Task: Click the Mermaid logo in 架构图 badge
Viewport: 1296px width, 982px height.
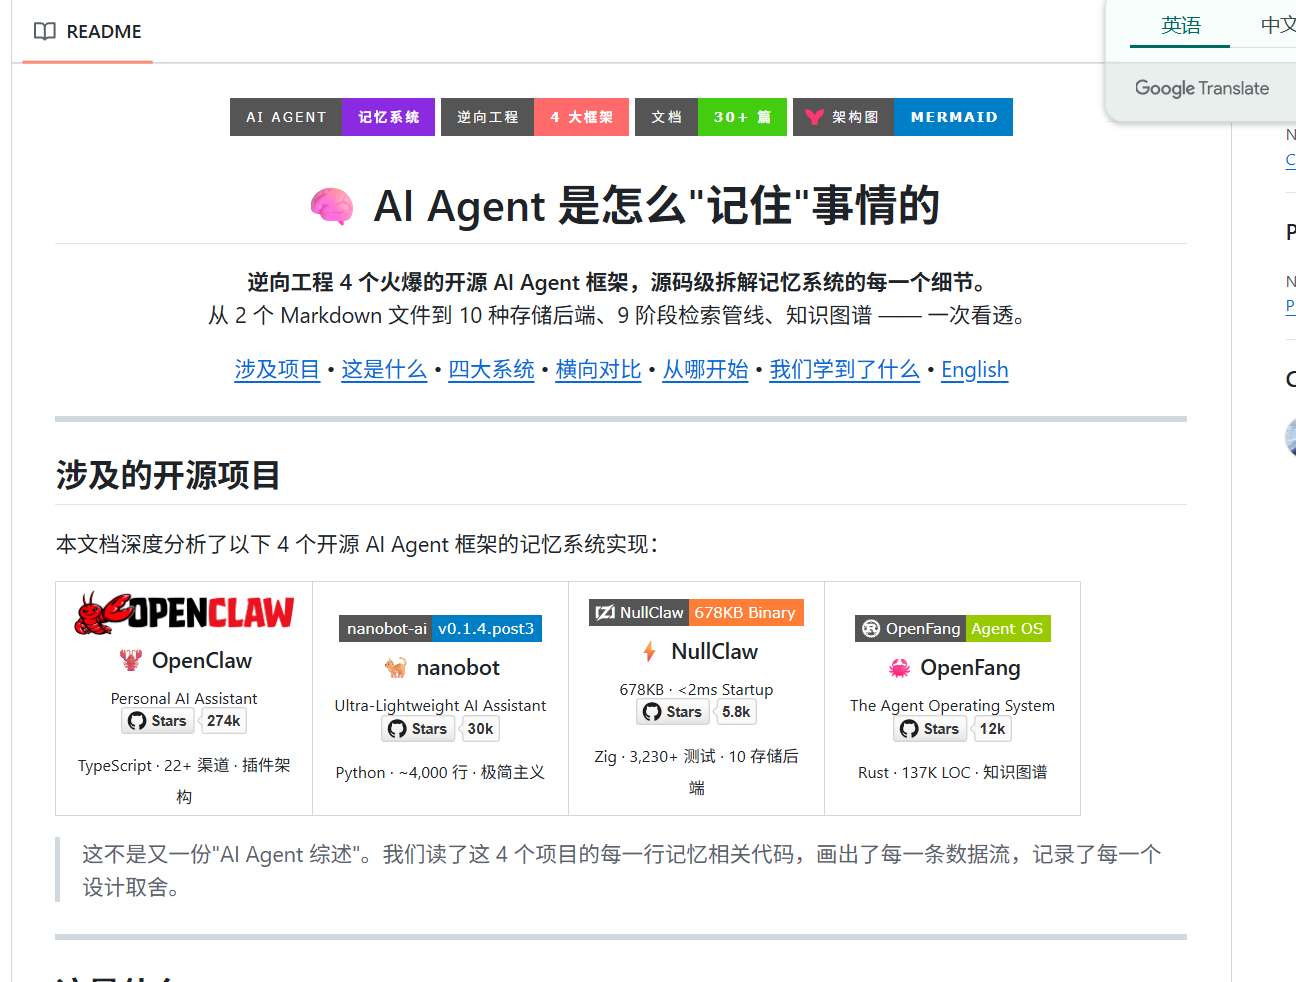Action: click(814, 117)
